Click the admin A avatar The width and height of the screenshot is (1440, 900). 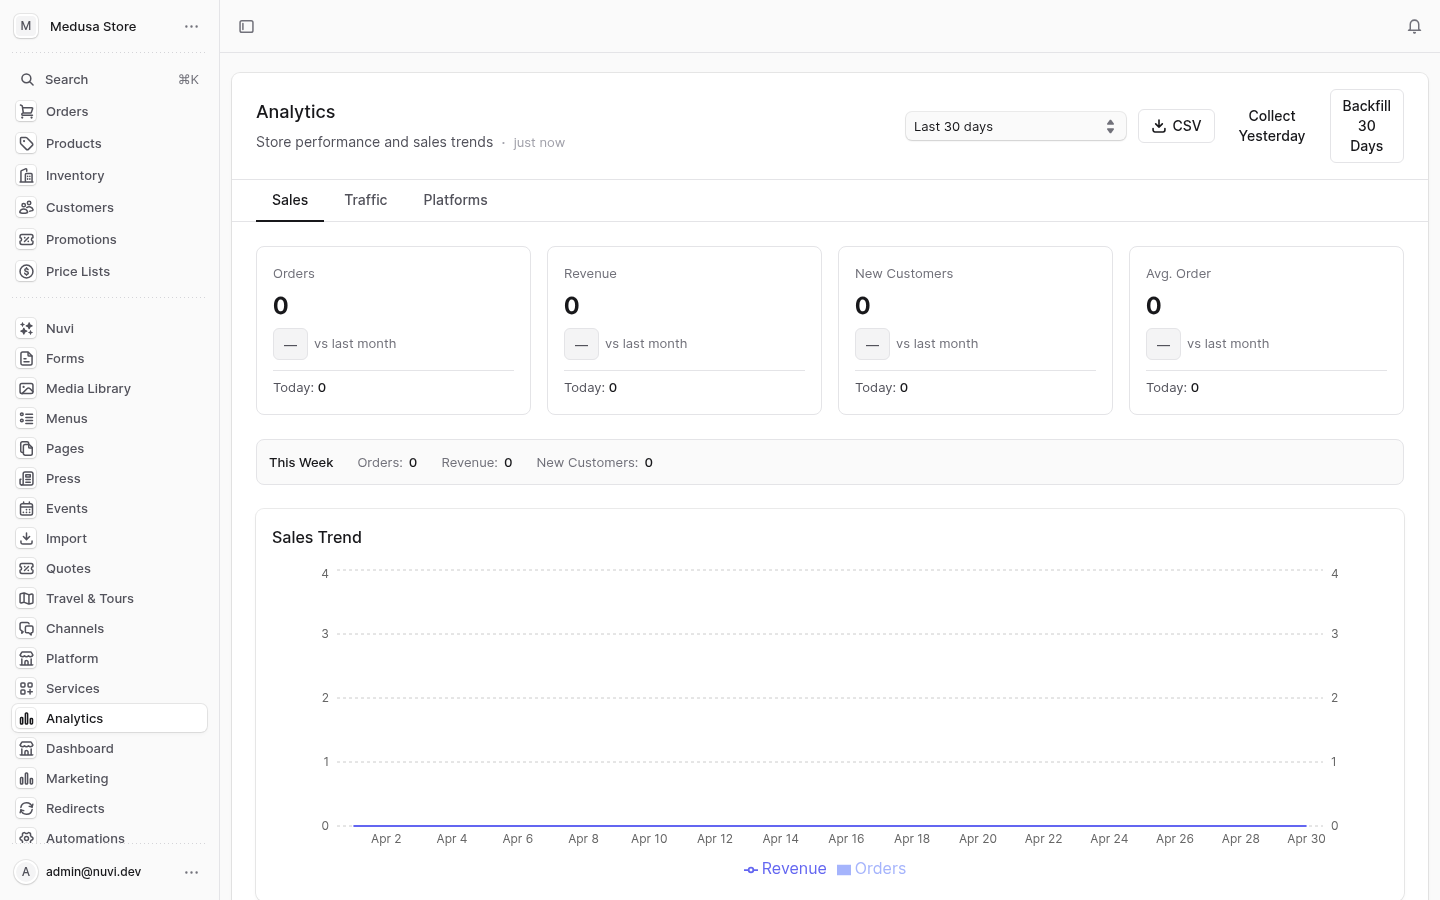26,872
